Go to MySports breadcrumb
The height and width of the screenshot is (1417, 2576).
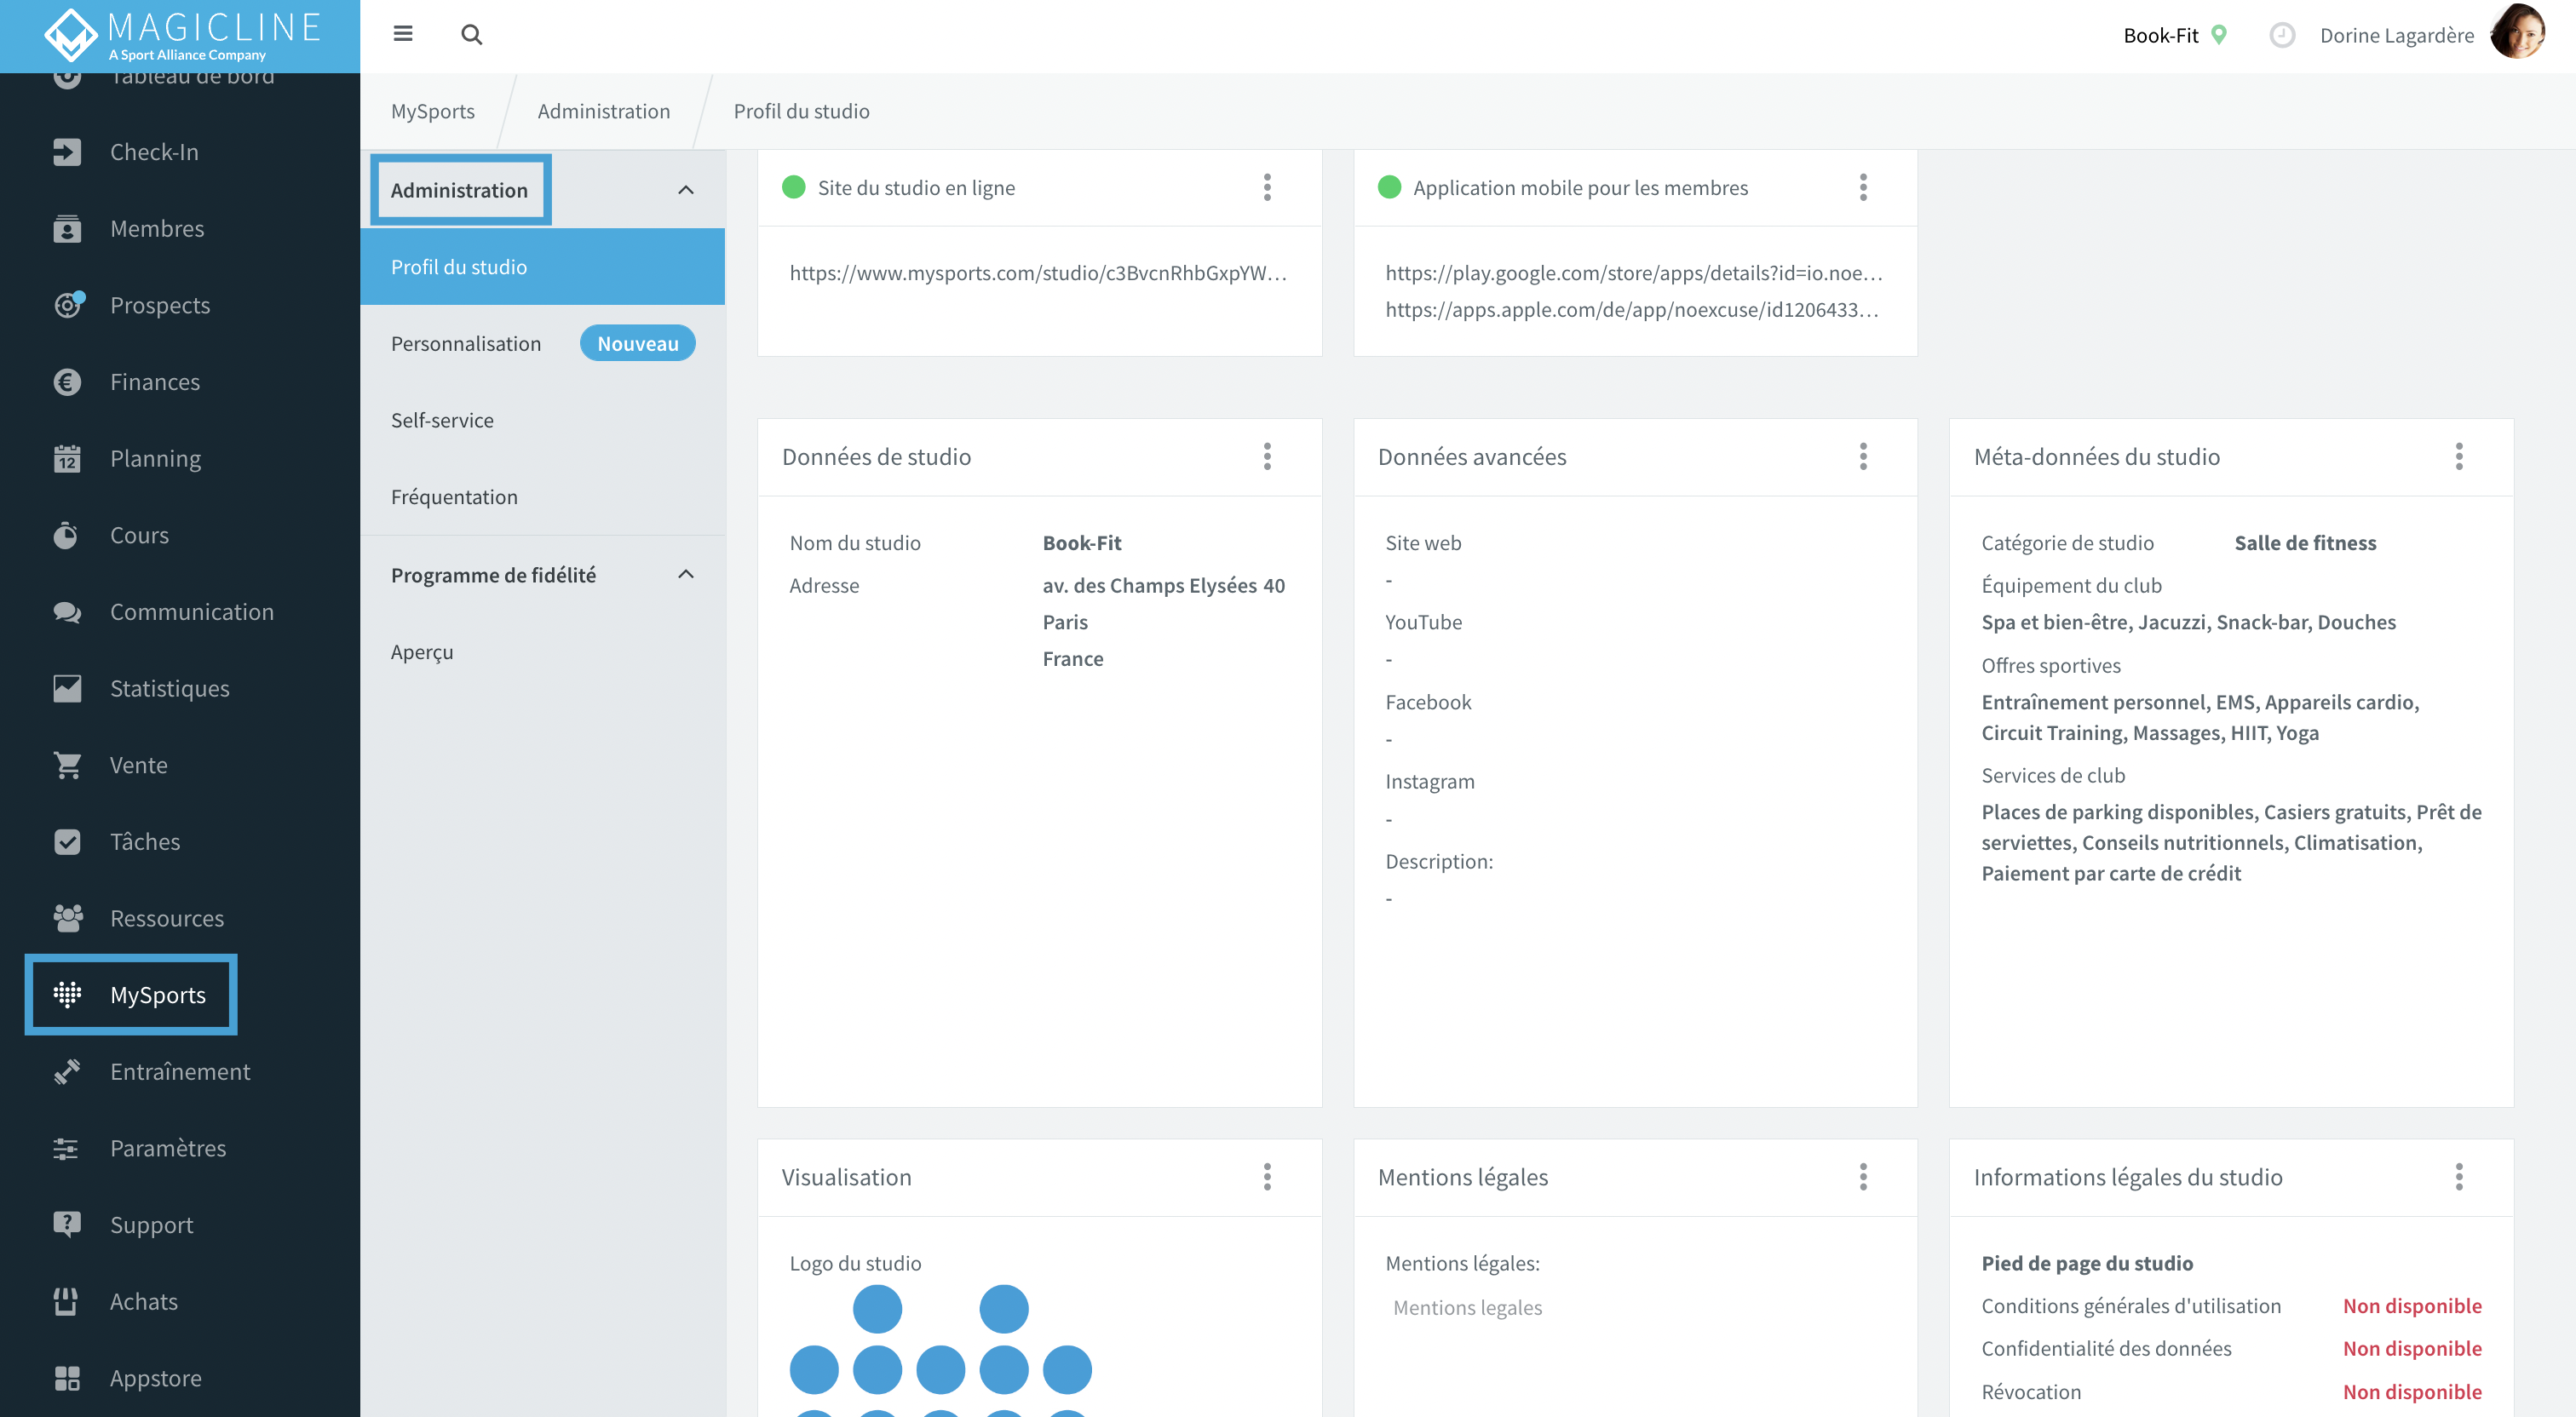pos(433,111)
